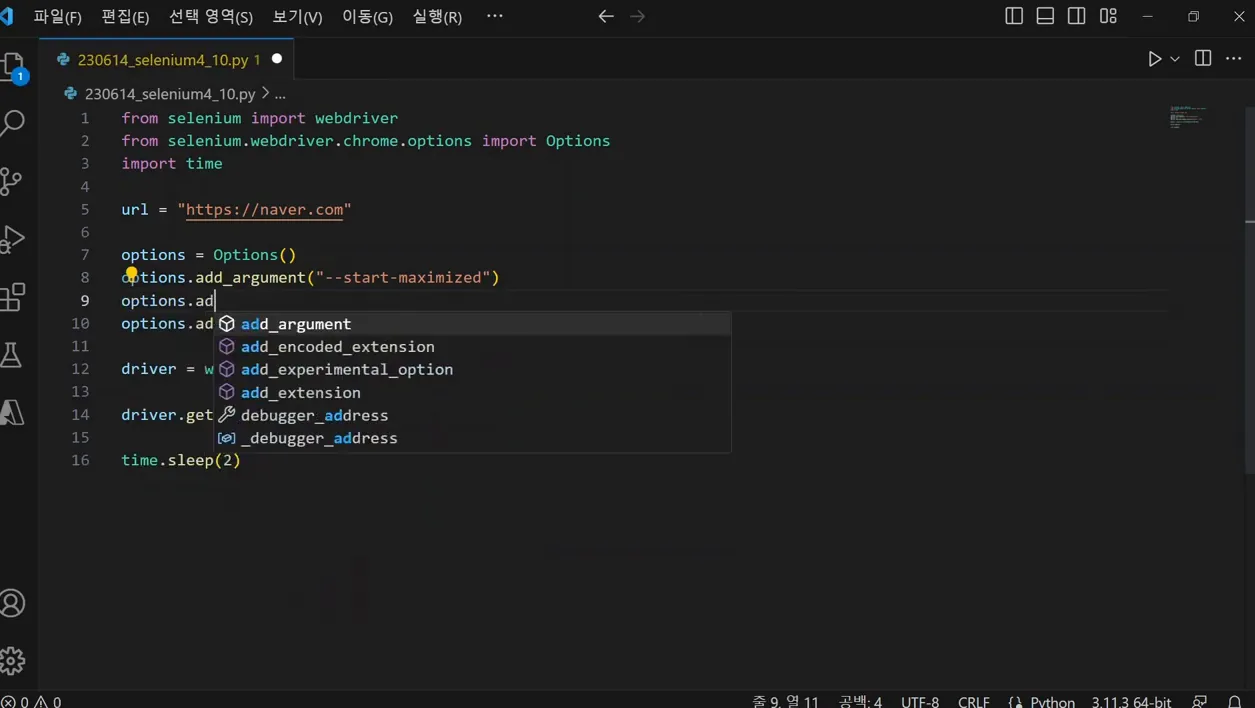Click UTF-8 encoding in status bar
The image size is (1255, 708).
pyautogui.click(x=920, y=701)
